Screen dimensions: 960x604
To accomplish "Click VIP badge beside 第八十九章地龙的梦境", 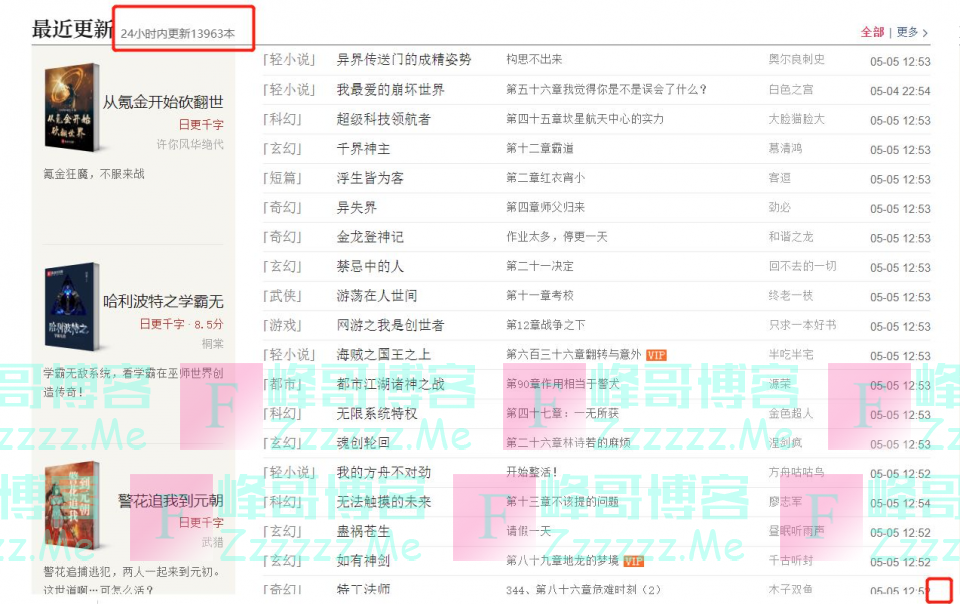I will click(x=633, y=561).
